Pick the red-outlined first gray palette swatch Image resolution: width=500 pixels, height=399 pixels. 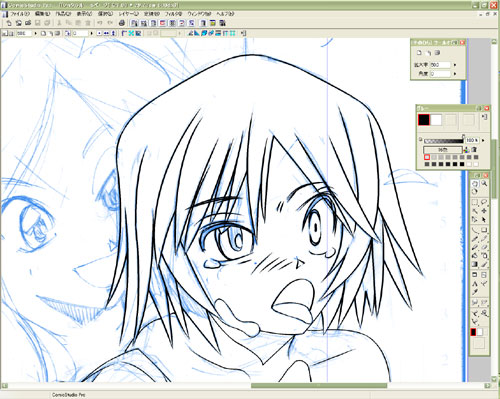[x=427, y=157]
